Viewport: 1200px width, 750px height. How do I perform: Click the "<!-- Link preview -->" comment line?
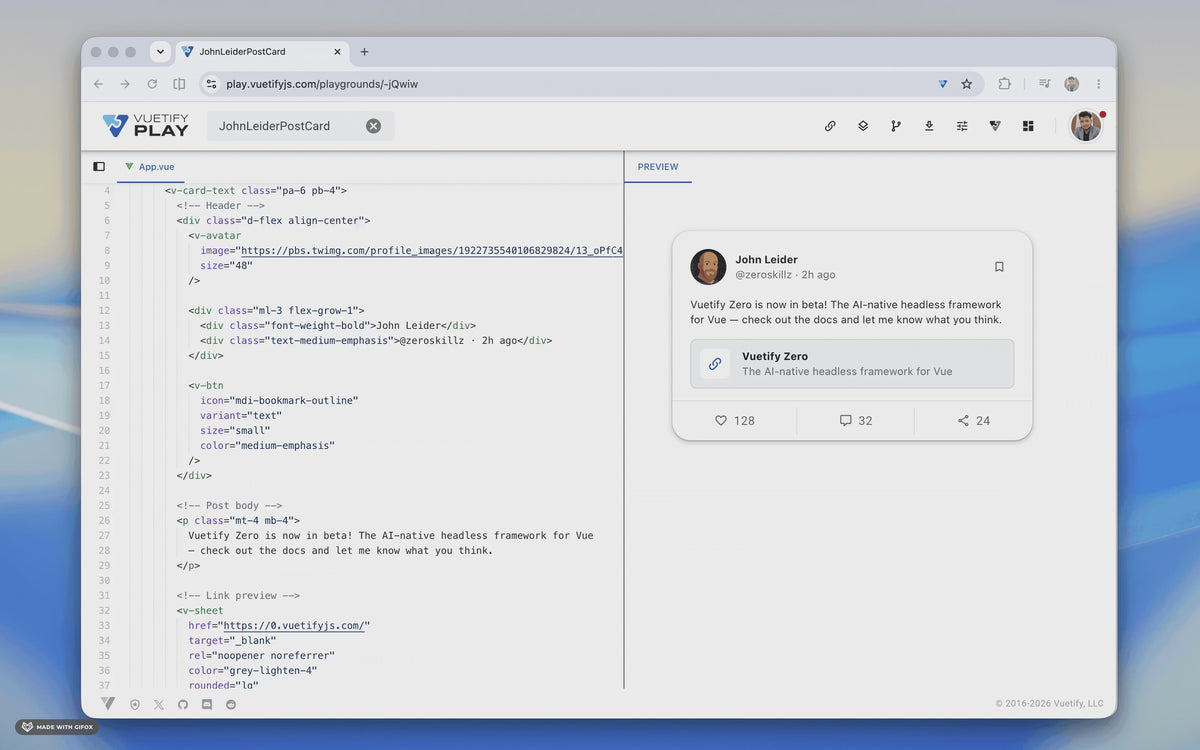click(238, 596)
